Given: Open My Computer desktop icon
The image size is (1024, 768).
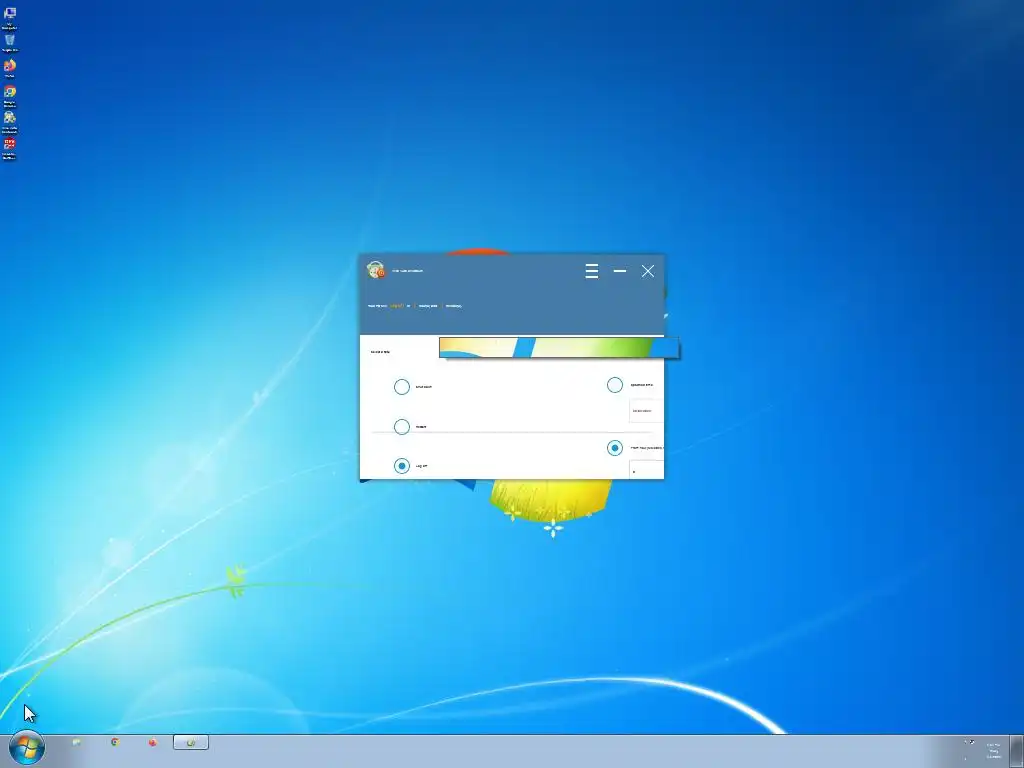Looking at the screenshot, I should [x=10, y=18].
